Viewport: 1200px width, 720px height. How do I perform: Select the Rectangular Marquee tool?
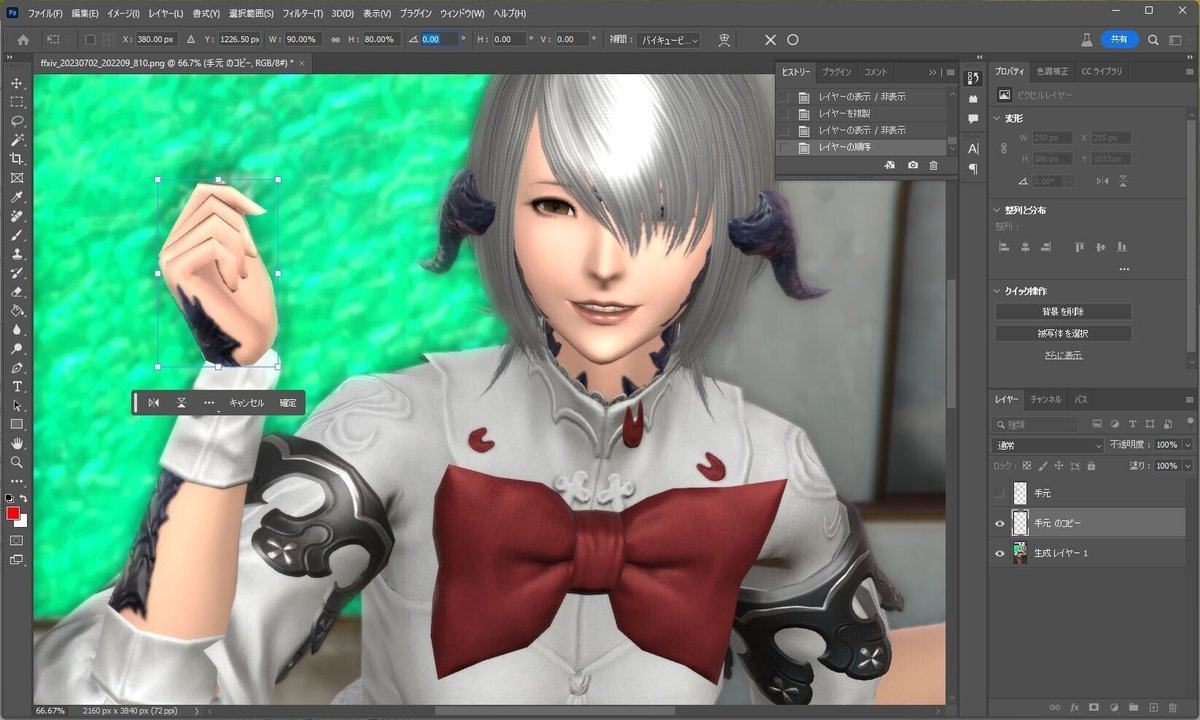point(17,102)
